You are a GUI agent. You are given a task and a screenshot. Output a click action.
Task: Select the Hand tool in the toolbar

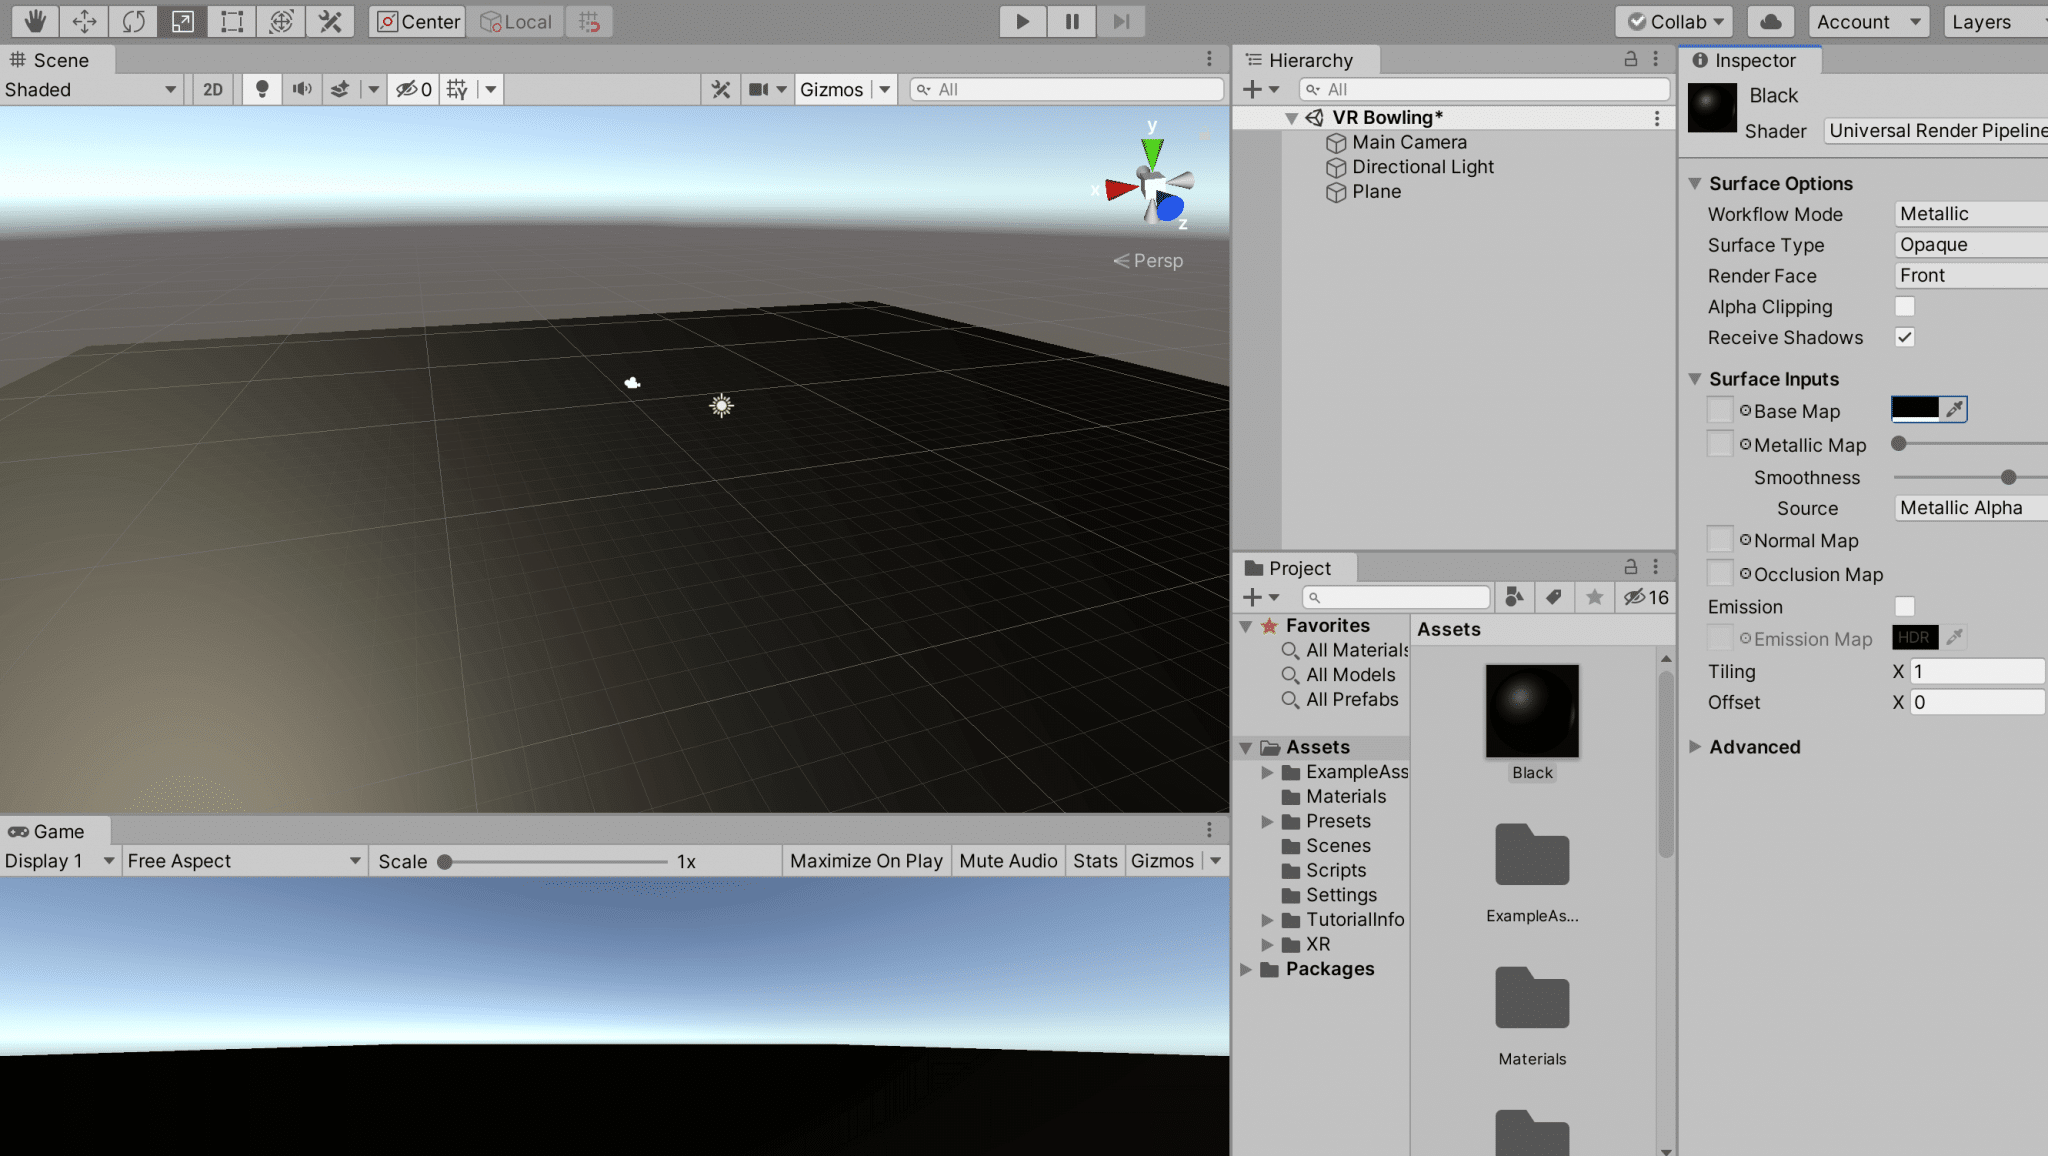(33, 21)
